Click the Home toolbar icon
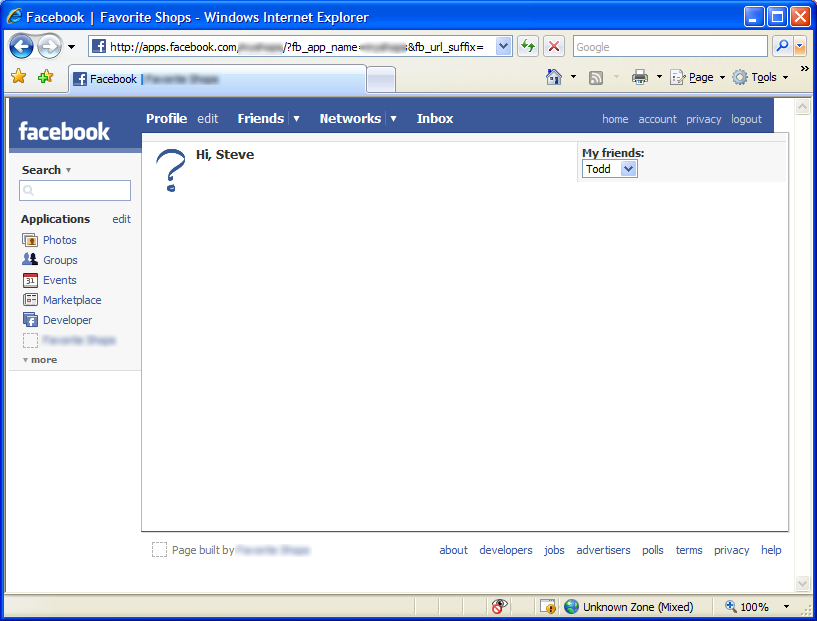This screenshot has height=621, width=817. pos(553,77)
